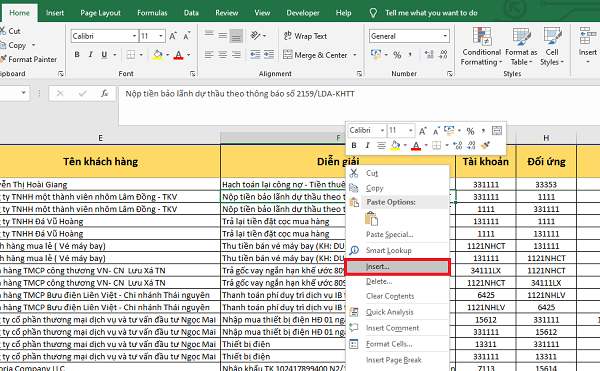This screenshot has width=600, height=371.
Task: Open Format as Table gallery
Action: (521, 46)
